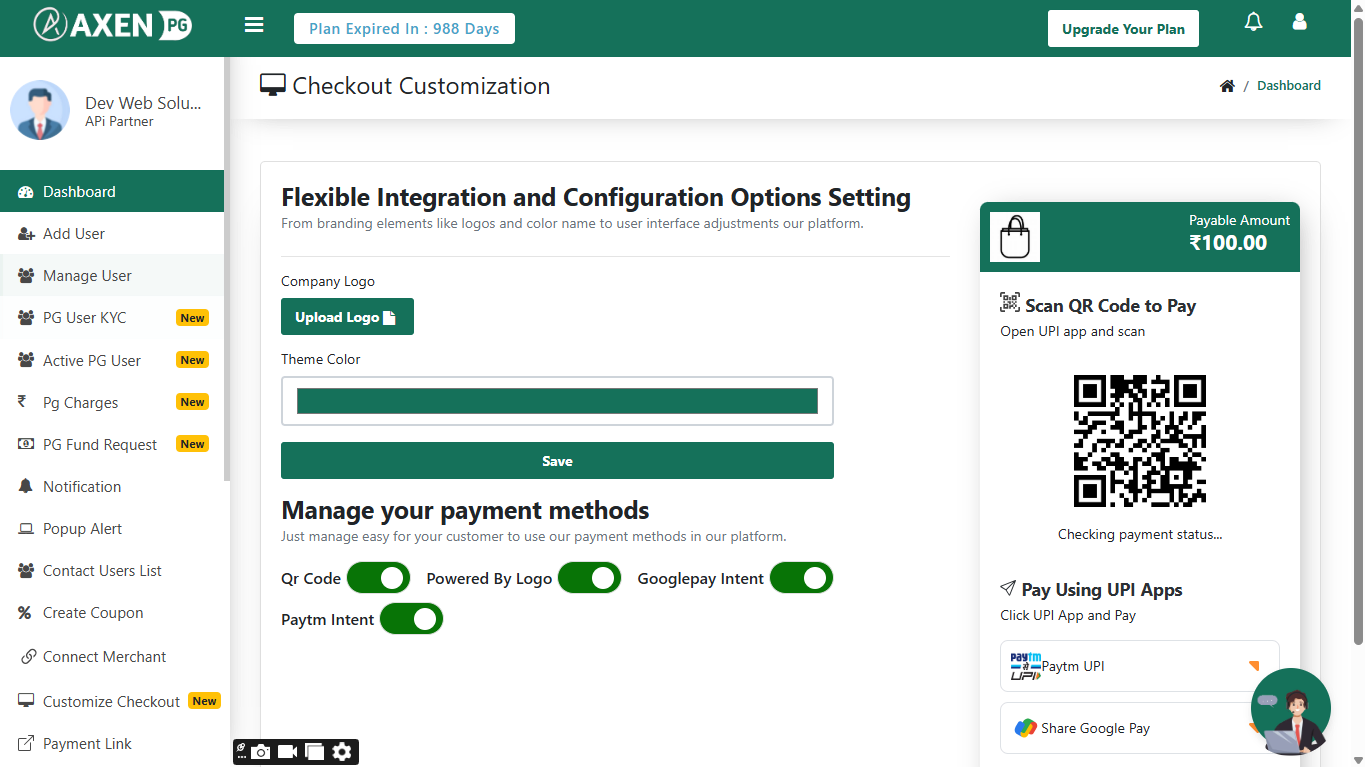Click the rupee icon beside Pg Charges
The width and height of the screenshot is (1365, 767).
point(22,402)
